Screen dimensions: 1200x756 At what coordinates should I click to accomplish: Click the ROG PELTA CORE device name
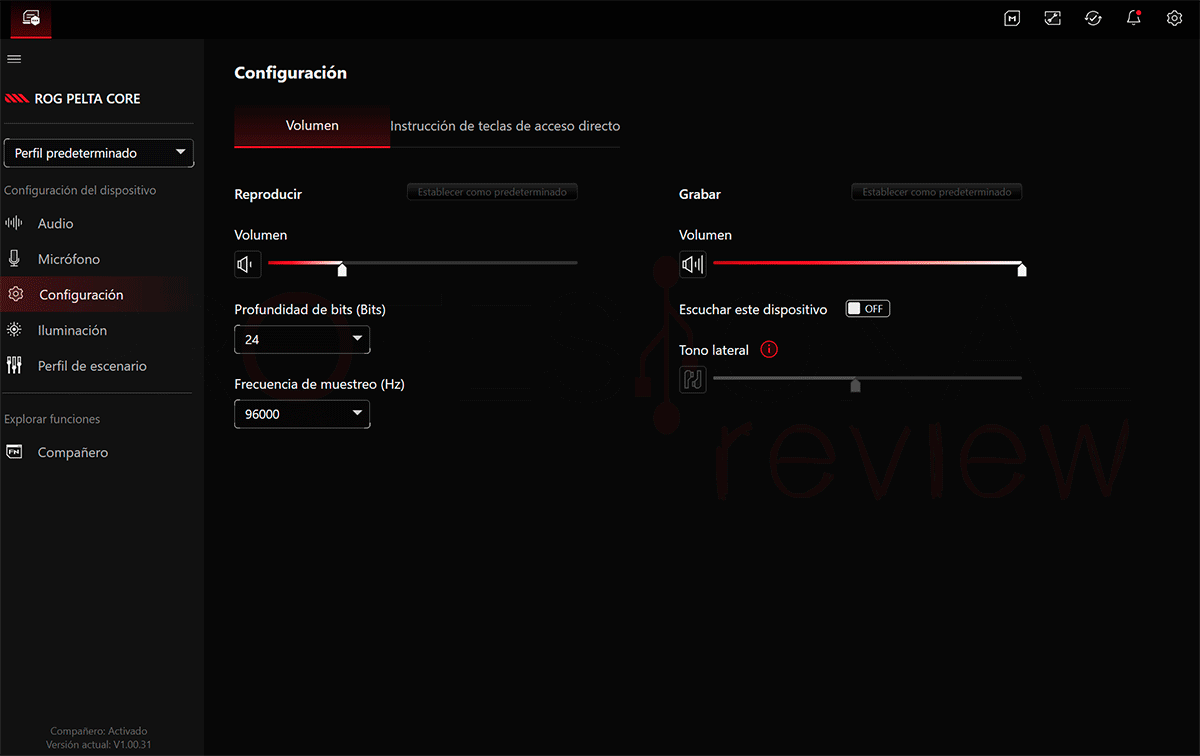pos(87,99)
